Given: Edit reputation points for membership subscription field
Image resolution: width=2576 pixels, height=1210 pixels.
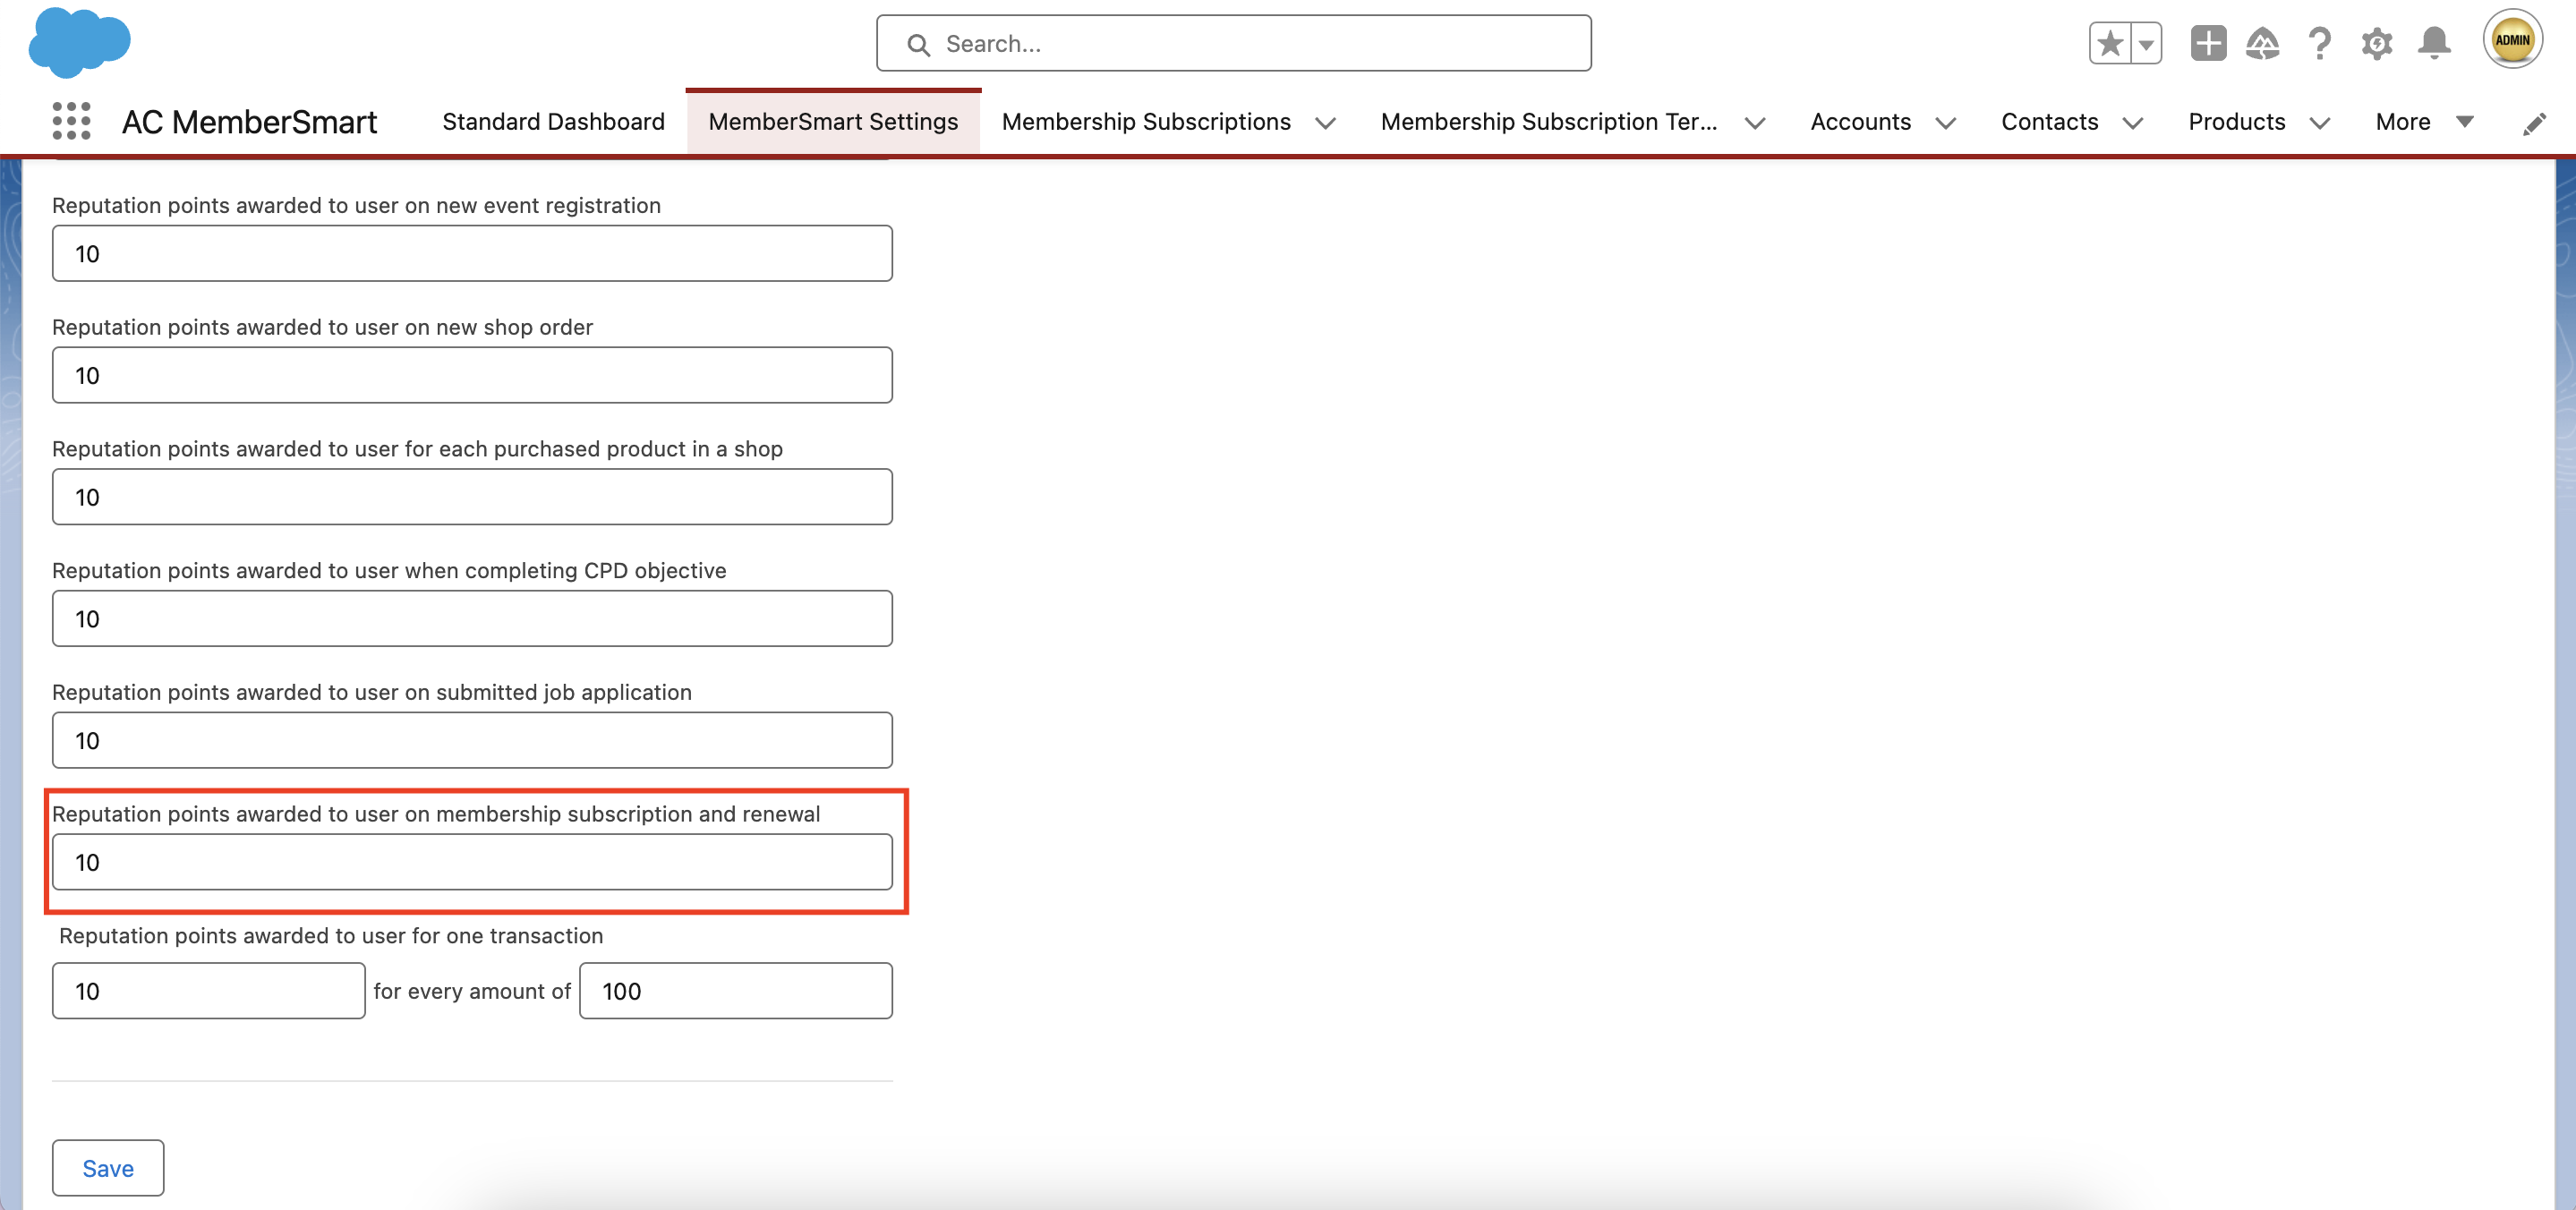Looking at the screenshot, I should 473,862.
